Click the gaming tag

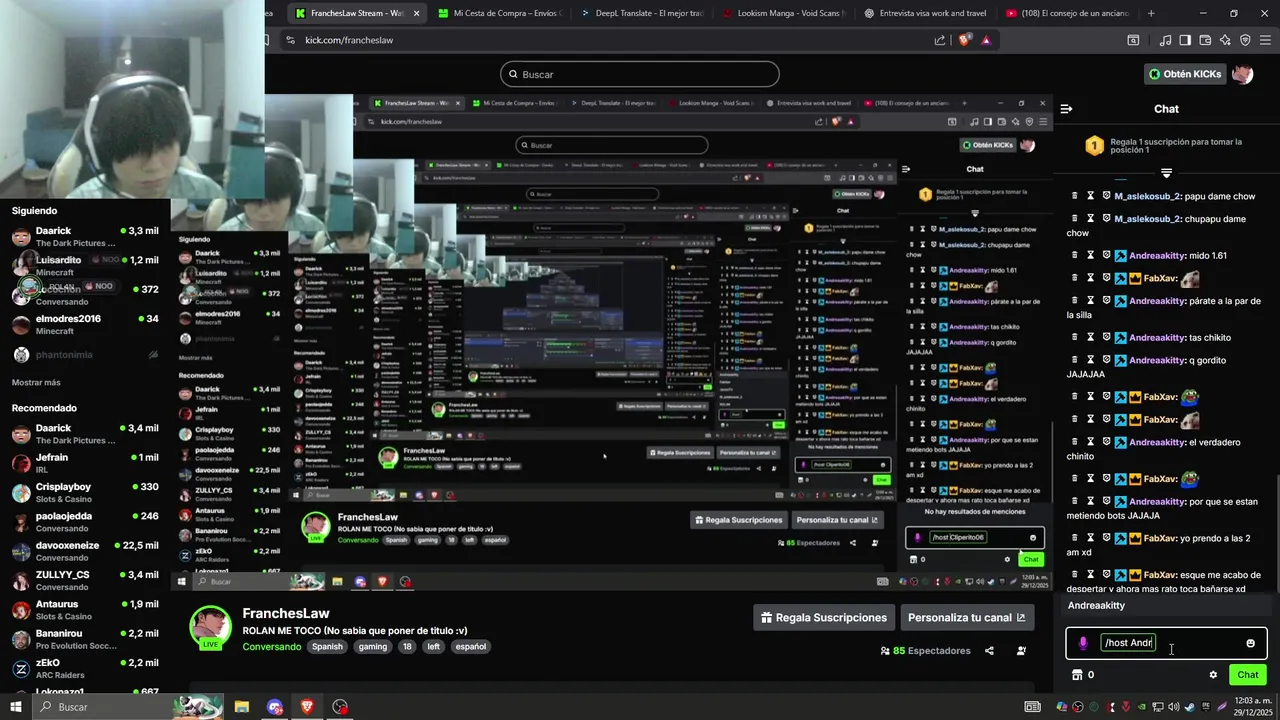pos(373,647)
